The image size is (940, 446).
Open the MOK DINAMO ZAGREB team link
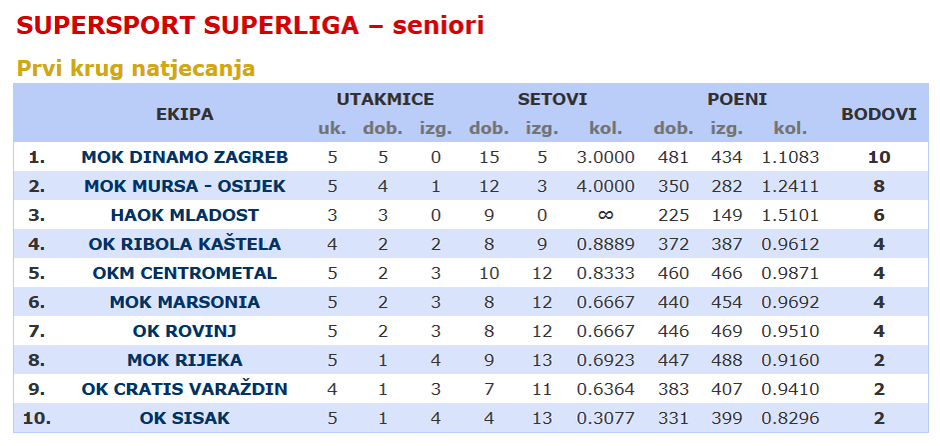[185, 157]
